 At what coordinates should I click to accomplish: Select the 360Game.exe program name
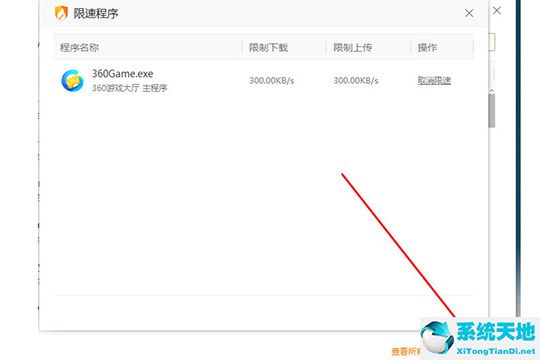(123, 74)
